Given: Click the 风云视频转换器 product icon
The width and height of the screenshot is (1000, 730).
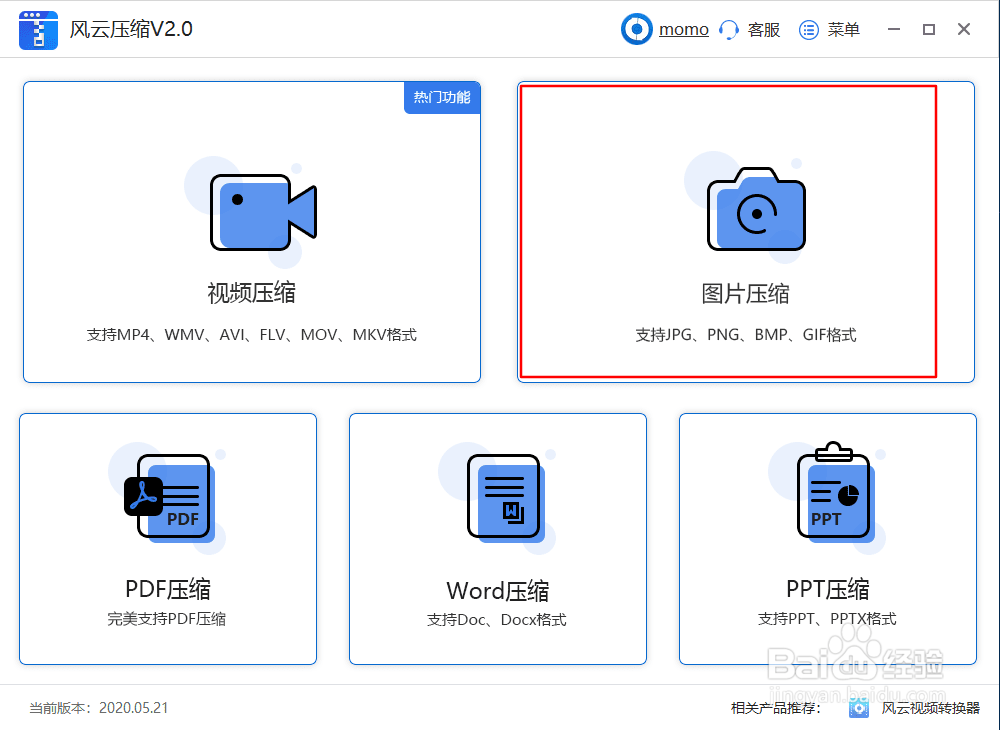Looking at the screenshot, I should (859, 708).
